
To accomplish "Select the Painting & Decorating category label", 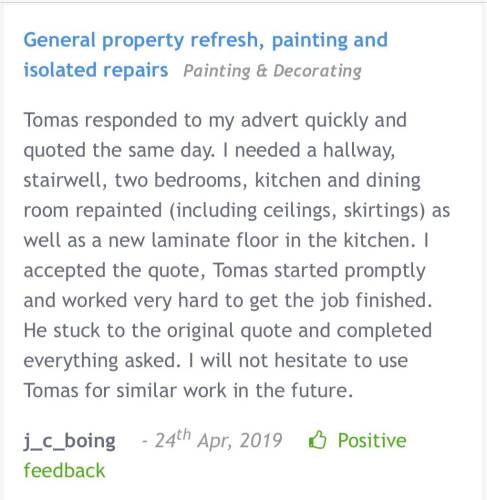I will click(272, 71).
